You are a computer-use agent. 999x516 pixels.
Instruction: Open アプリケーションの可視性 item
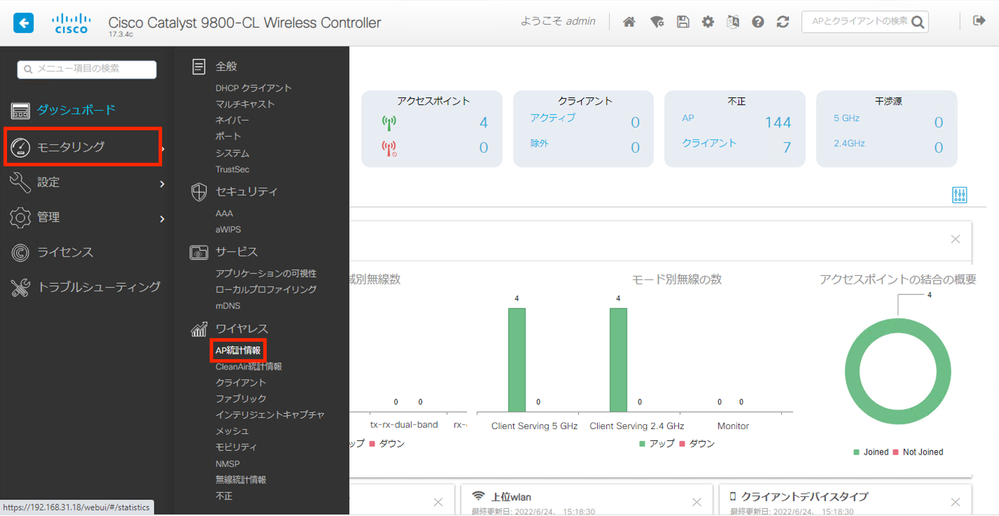point(266,273)
